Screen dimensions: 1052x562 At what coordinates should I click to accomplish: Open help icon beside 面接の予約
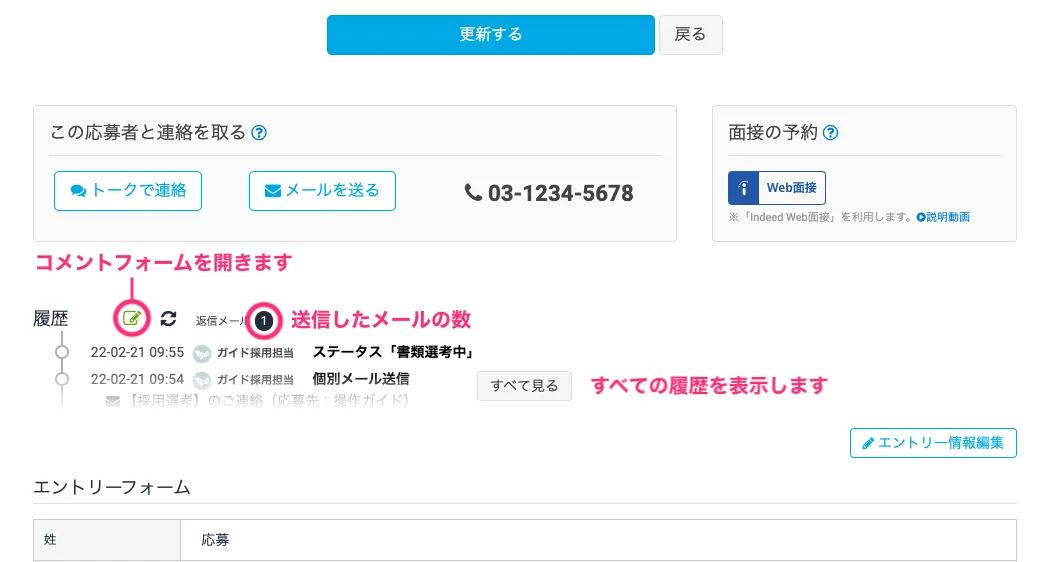tap(831, 133)
